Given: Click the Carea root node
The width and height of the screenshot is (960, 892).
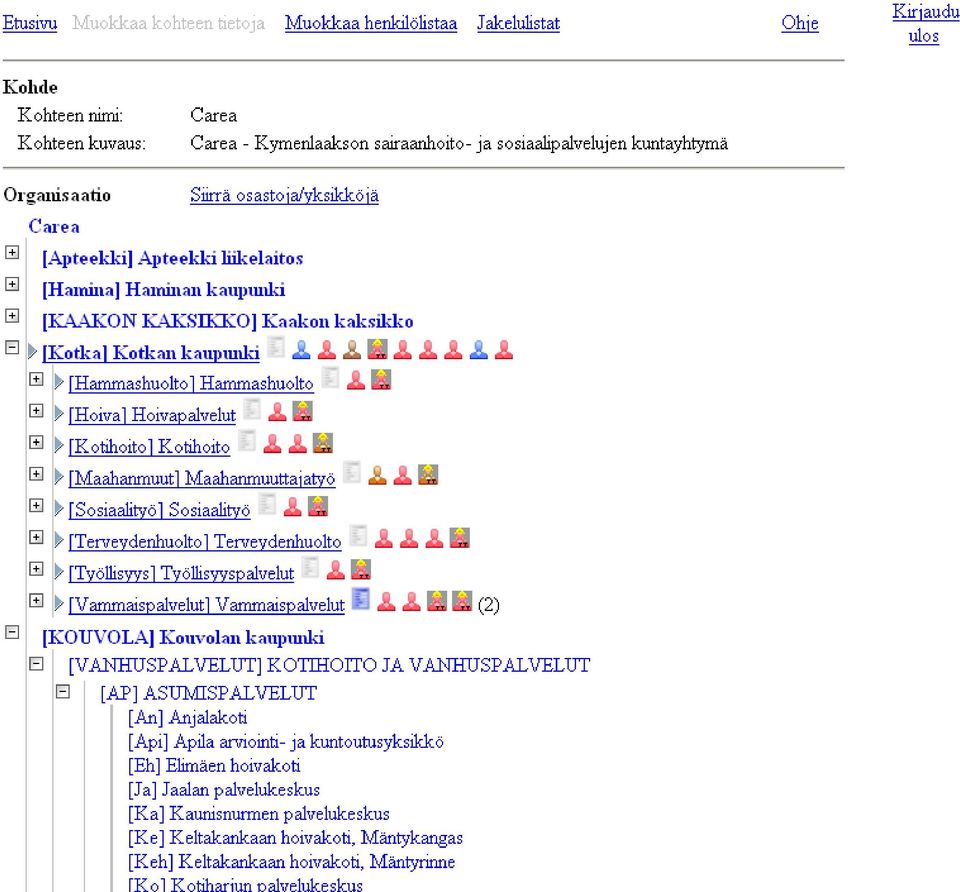Looking at the screenshot, I should coord(54,227).
